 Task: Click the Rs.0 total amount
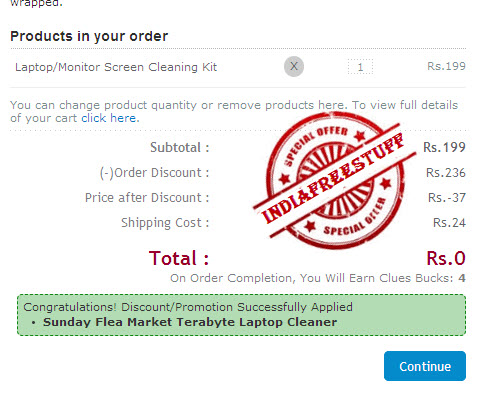(446, 258)
